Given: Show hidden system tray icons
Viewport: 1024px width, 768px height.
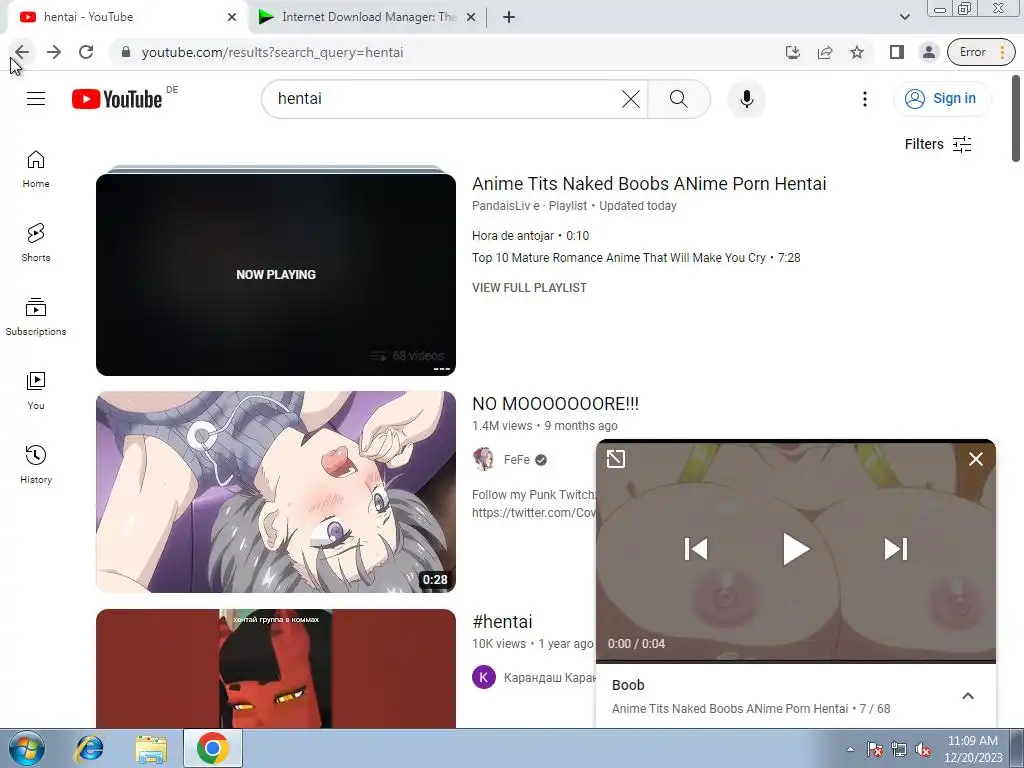Looking at the screenshot, I should tap(850, 749).
